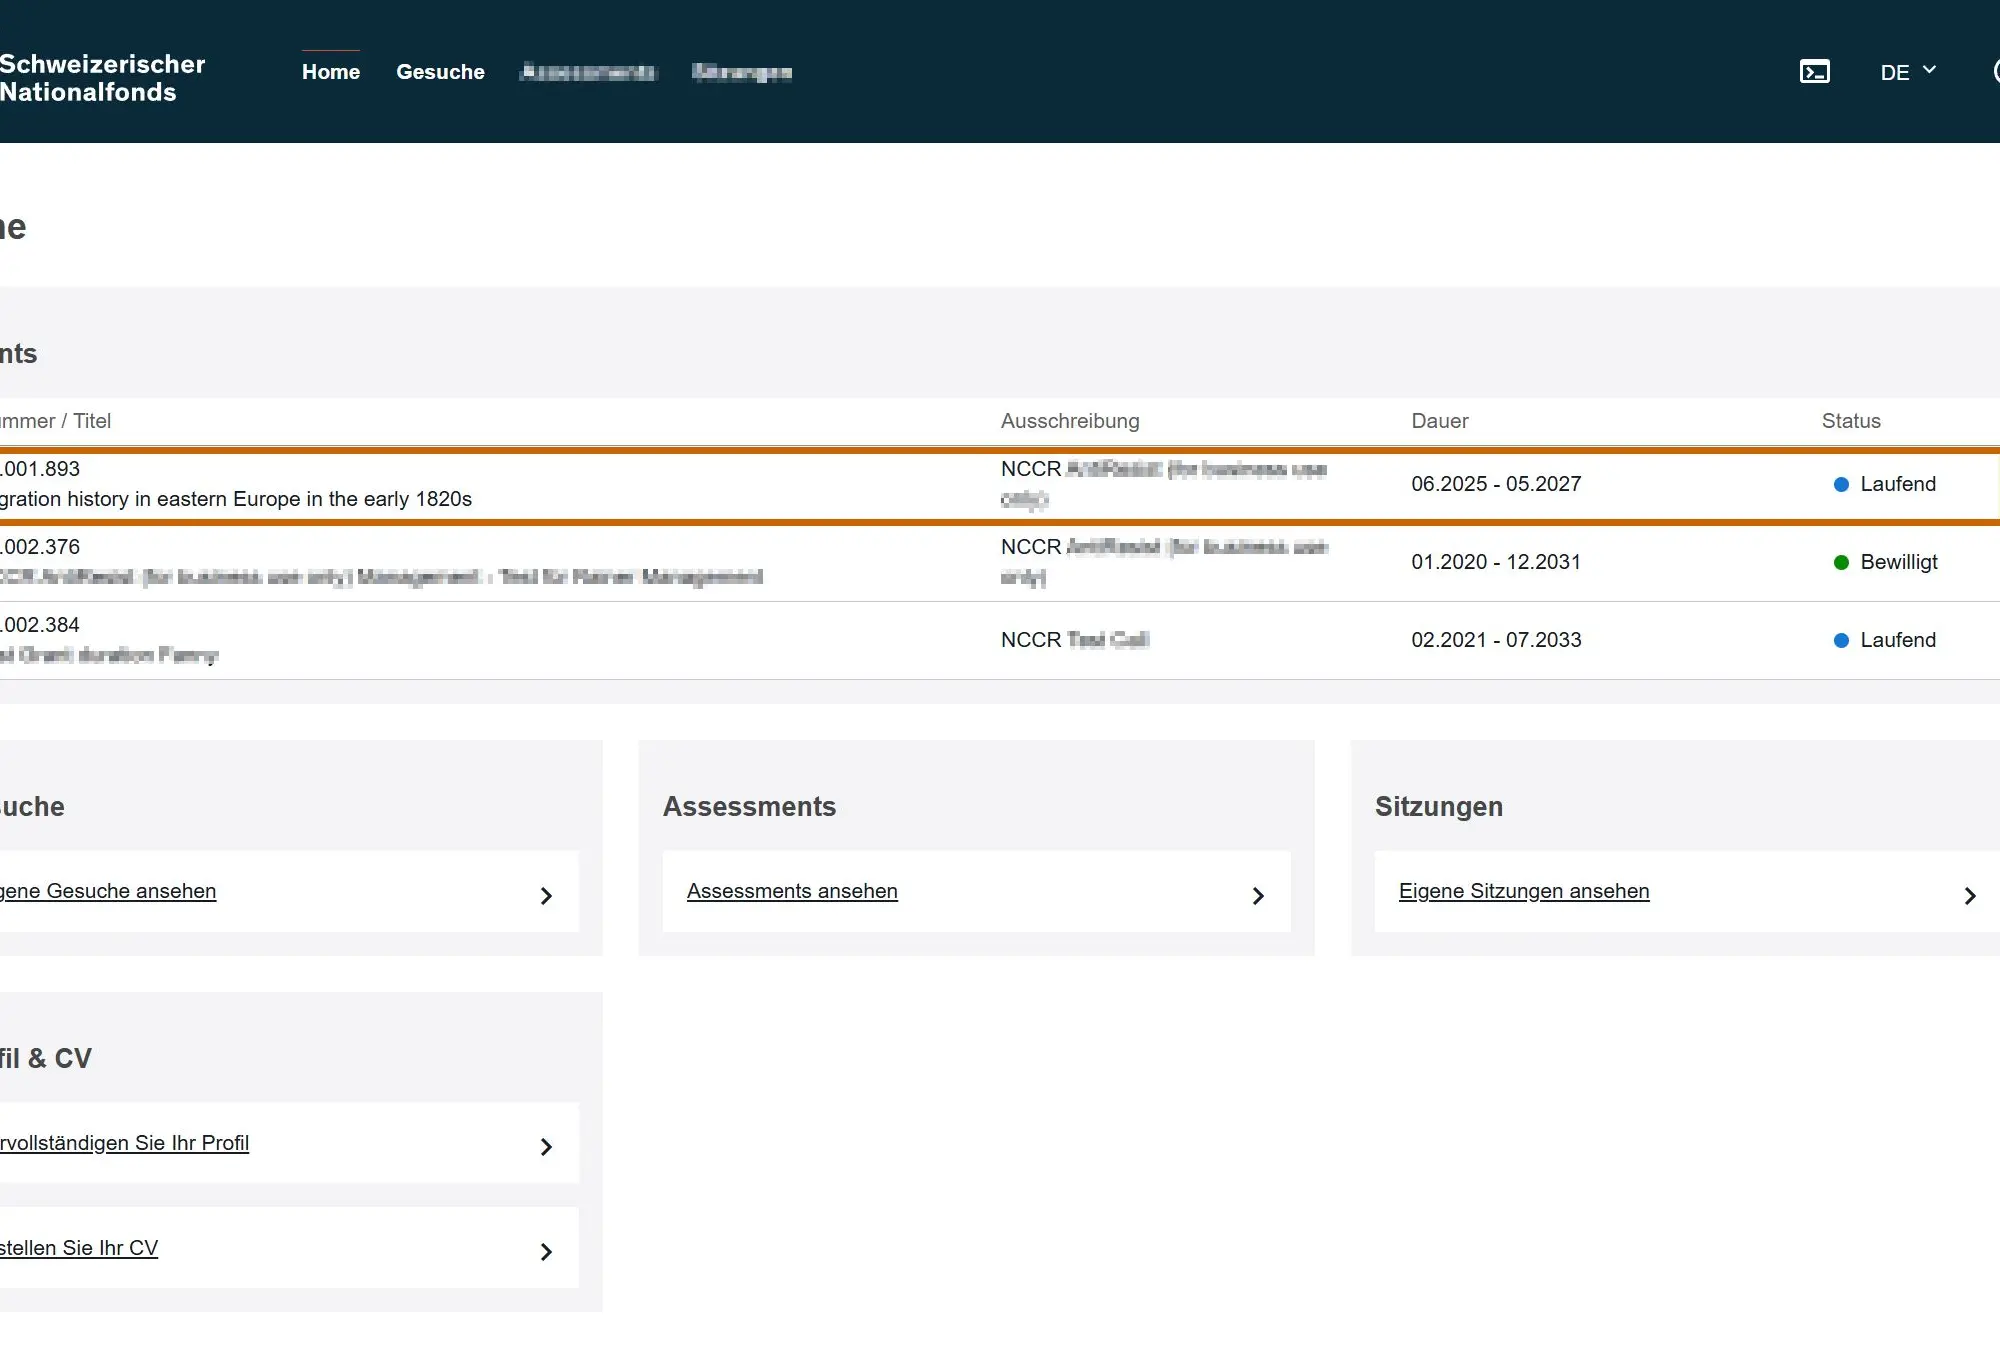Open the Gesuche menu item

point(440,72)
